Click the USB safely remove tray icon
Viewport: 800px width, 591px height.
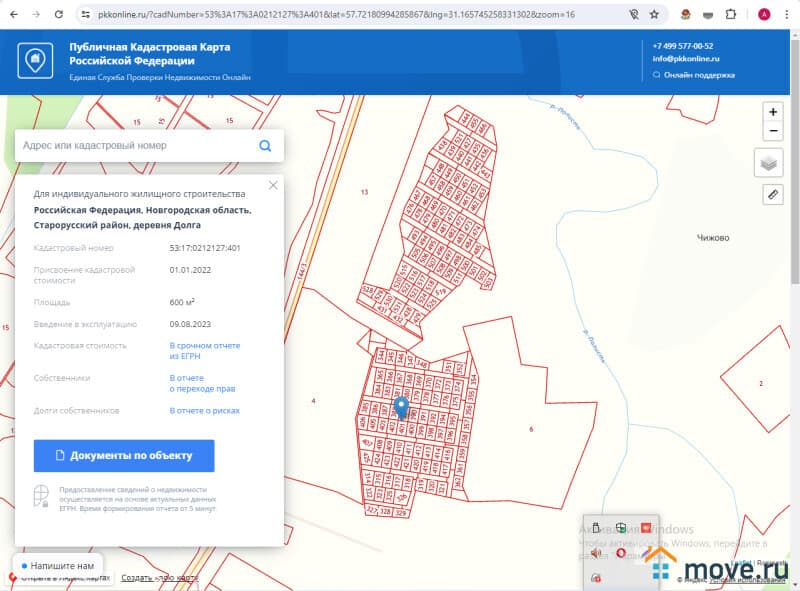pos(595,528)
